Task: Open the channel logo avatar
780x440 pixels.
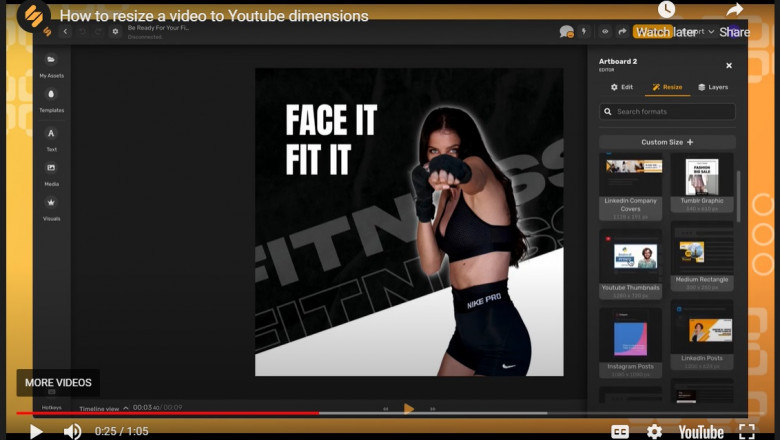Action: [33, 16]
